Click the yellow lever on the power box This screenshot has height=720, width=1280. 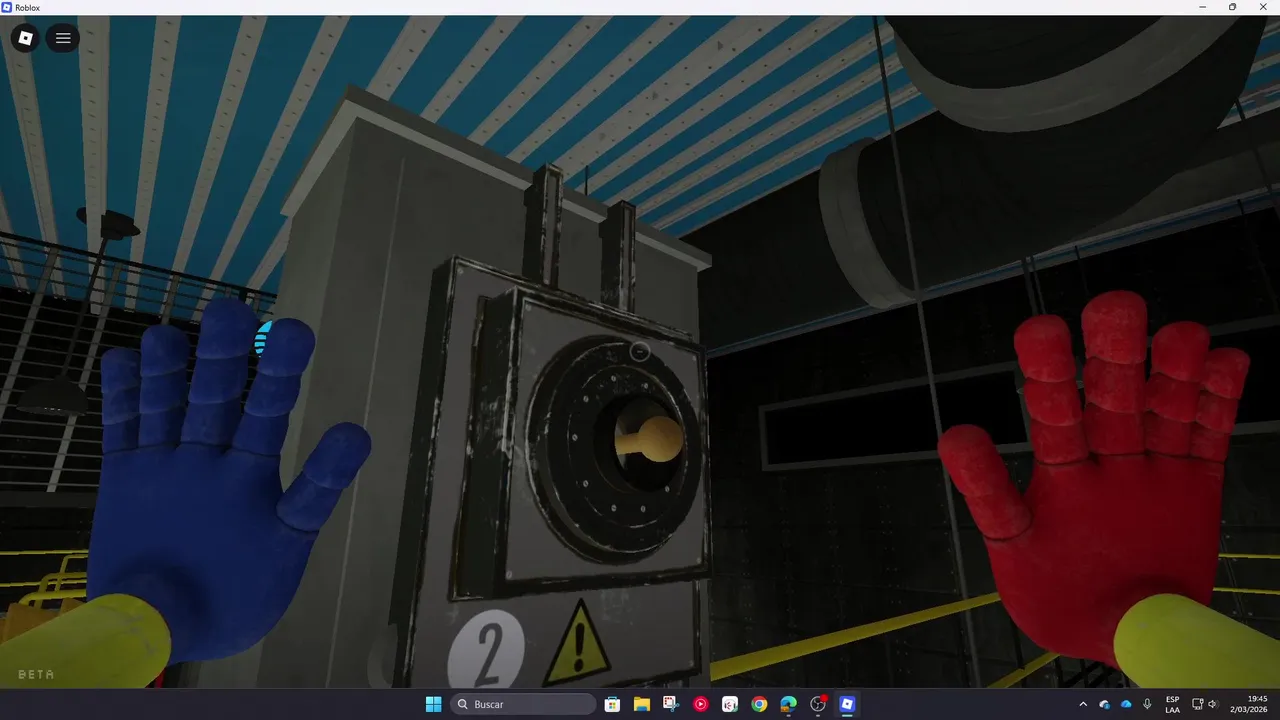pyautogui.click(x=649, y=440)
